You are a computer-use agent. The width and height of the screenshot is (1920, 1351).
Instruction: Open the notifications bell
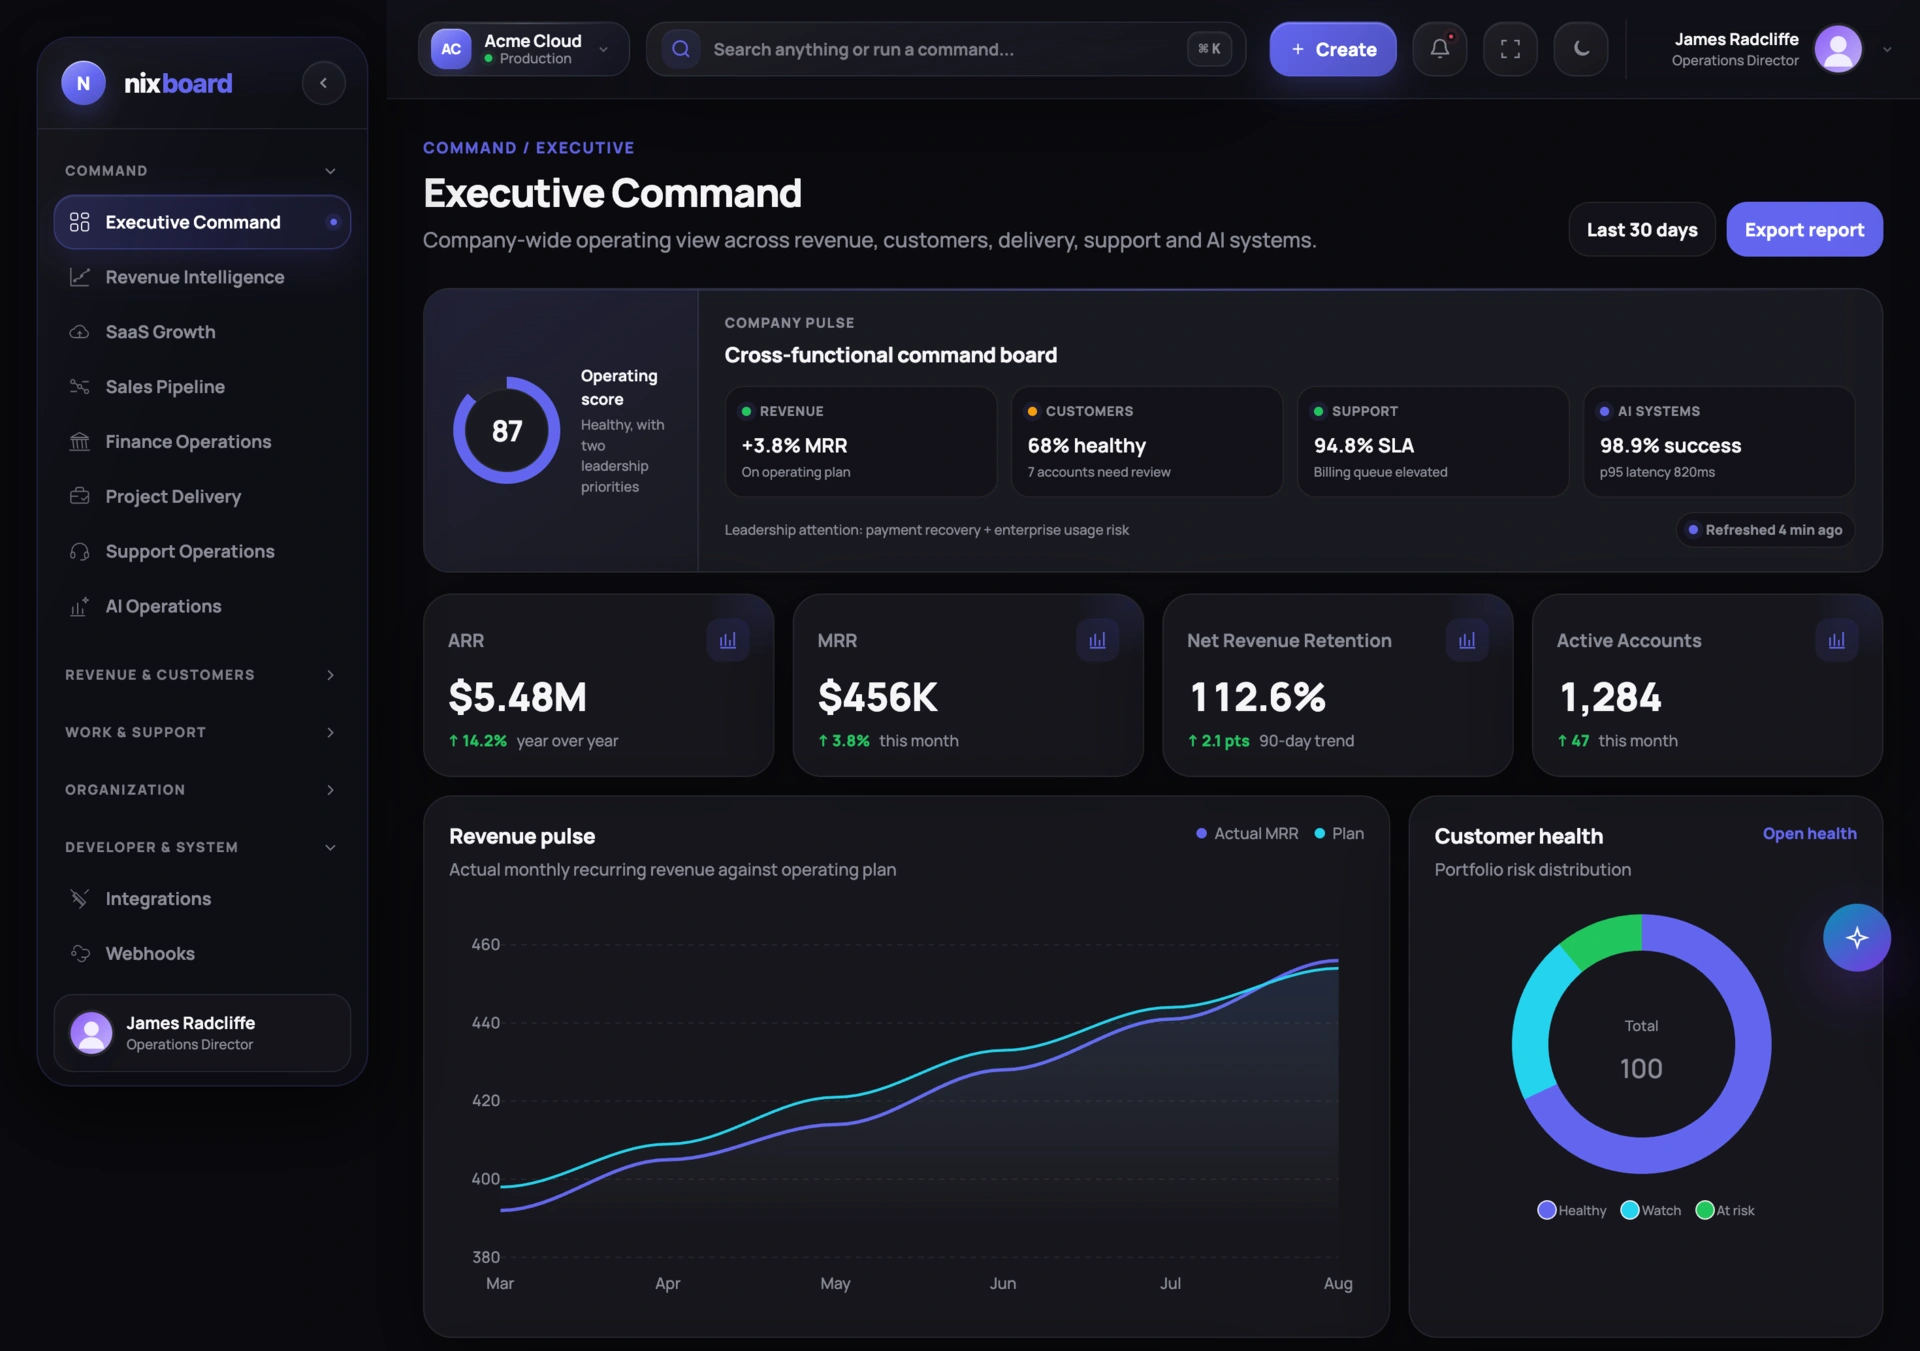[1439, 49]
